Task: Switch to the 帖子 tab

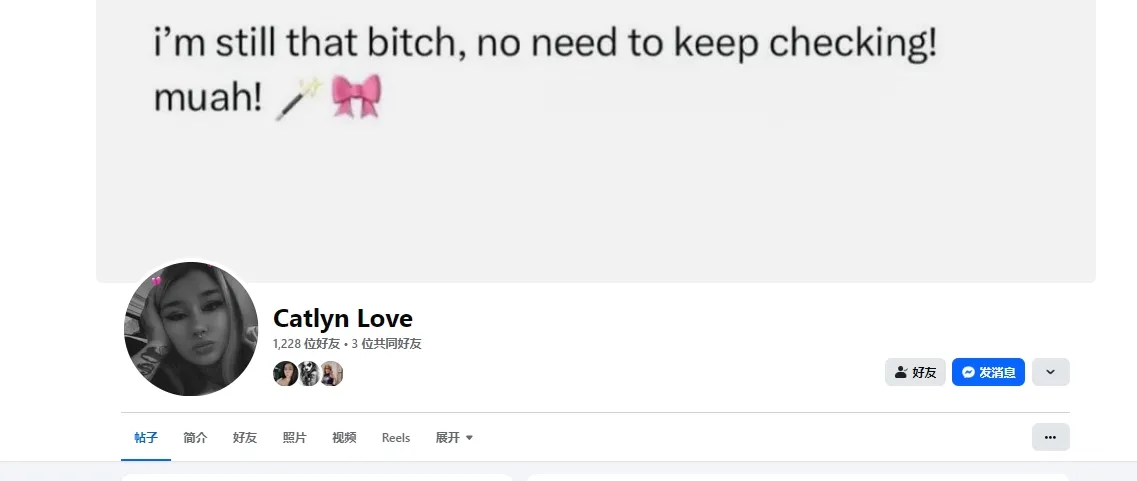Action: [146, 438]
